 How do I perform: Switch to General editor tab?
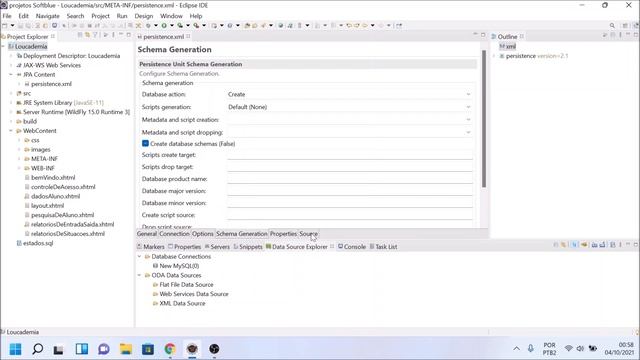pyautogui.click(x=147, y=234)
